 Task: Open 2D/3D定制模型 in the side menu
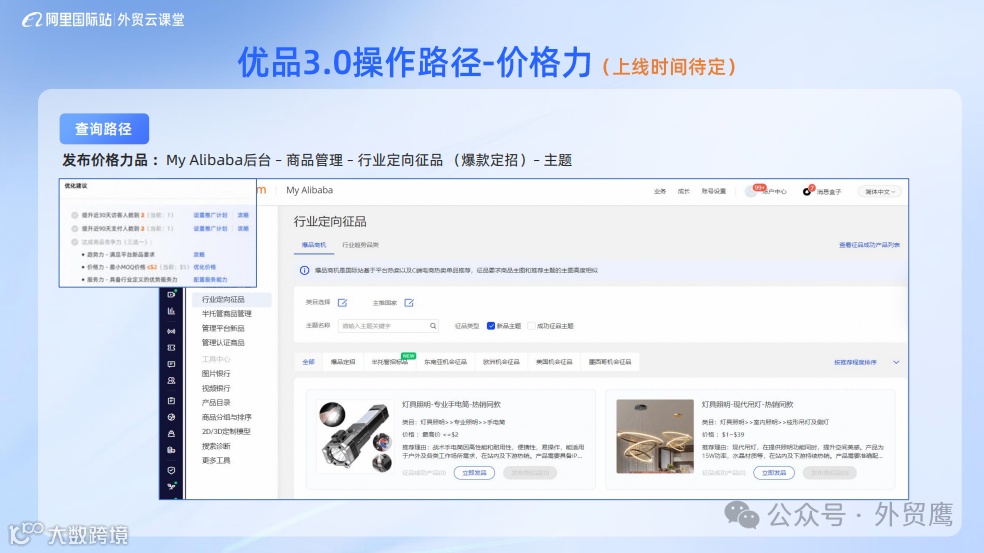tap(226, 431)
